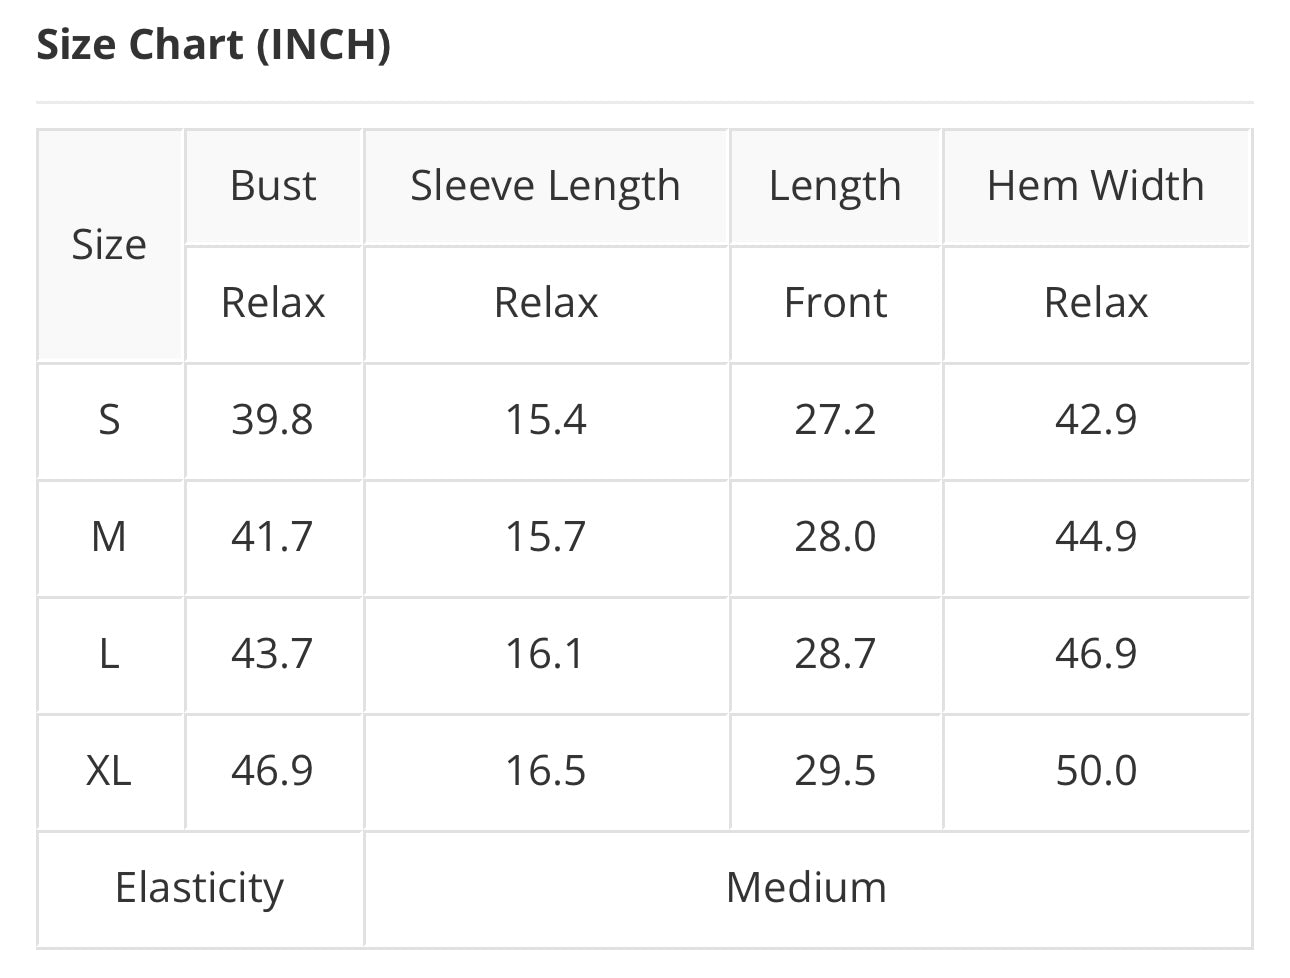Viewport: 1290px width, 978px height.
Task: Select the Length column header
Action: tap(835, 186)
